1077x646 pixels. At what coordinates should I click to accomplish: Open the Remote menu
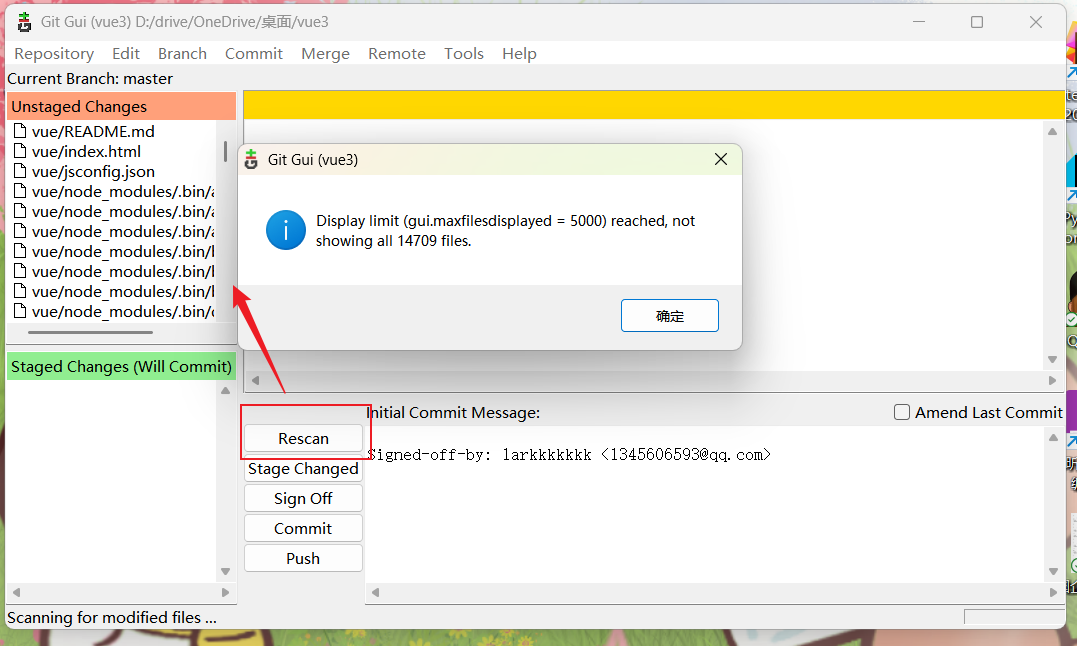(x=397, y=54)
